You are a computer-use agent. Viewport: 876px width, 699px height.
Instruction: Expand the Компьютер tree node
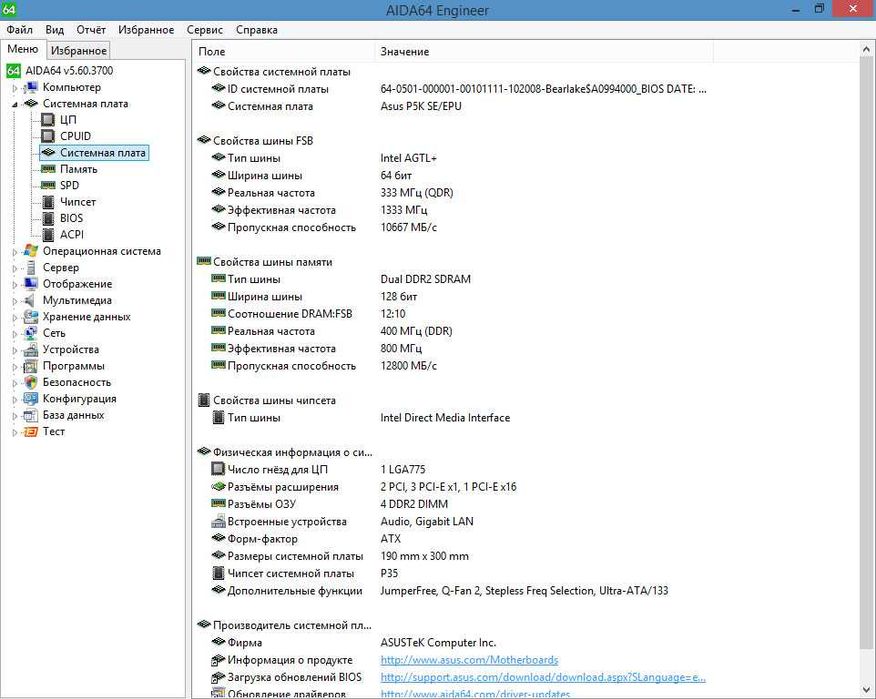15,88
